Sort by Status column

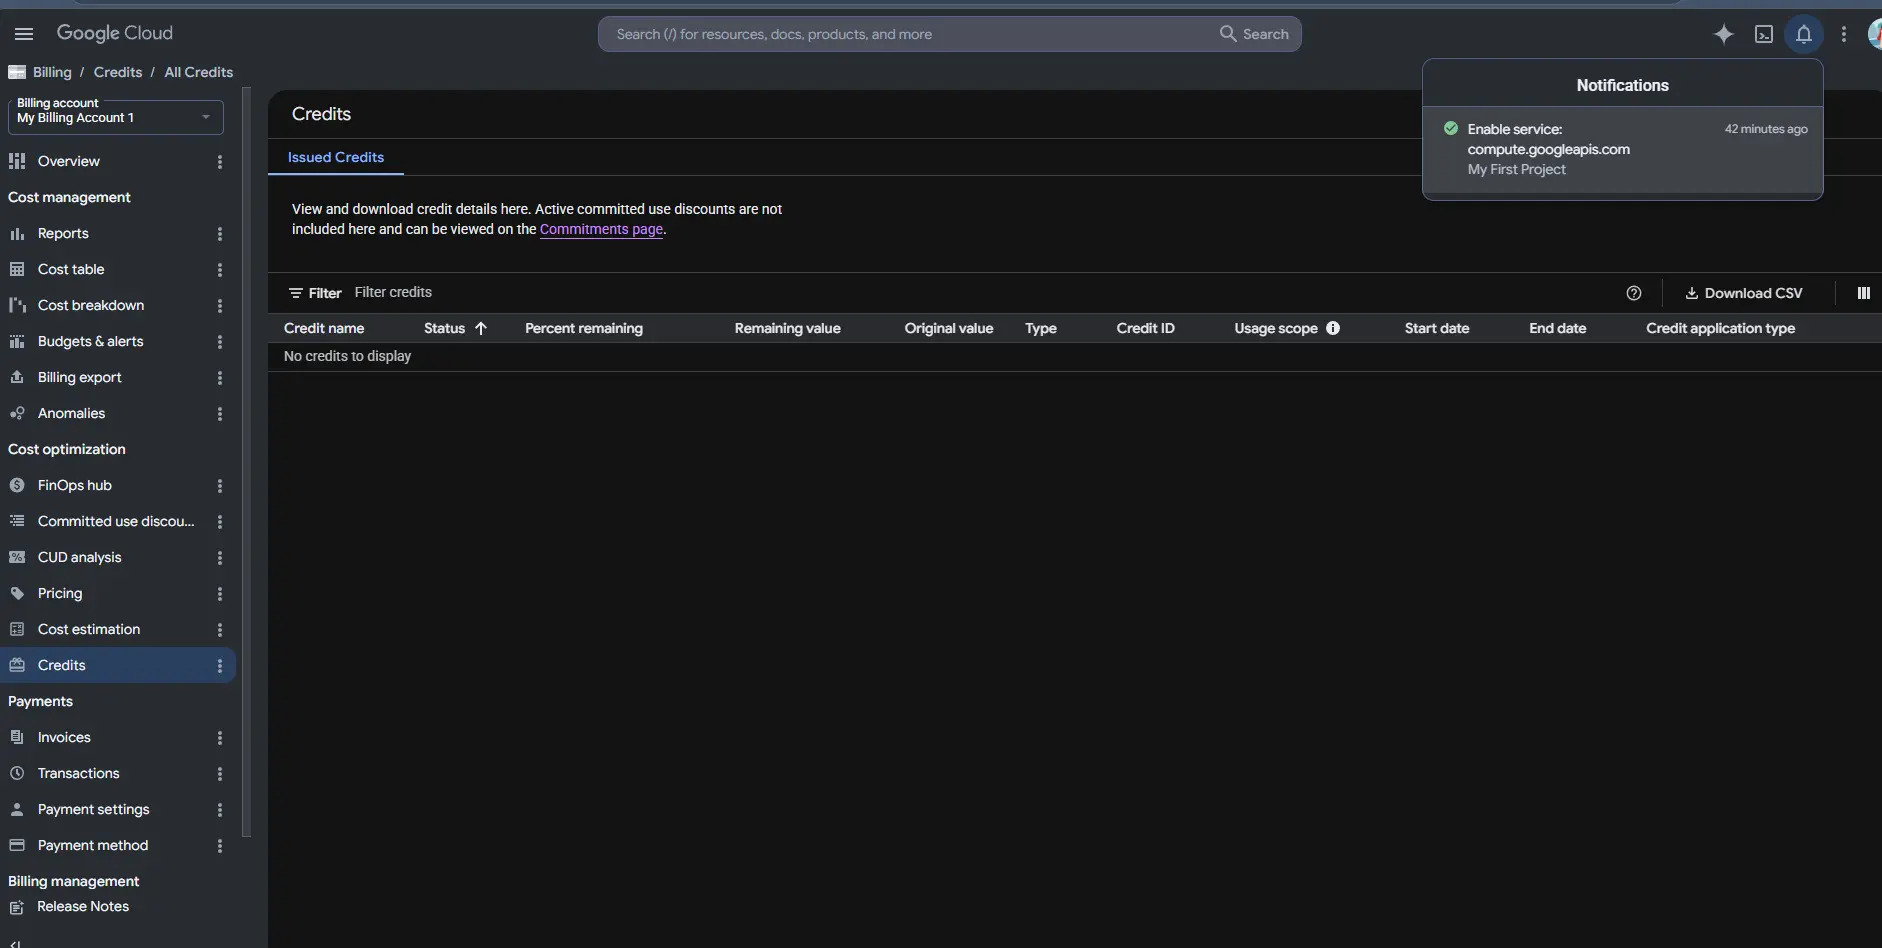point(455,328)
